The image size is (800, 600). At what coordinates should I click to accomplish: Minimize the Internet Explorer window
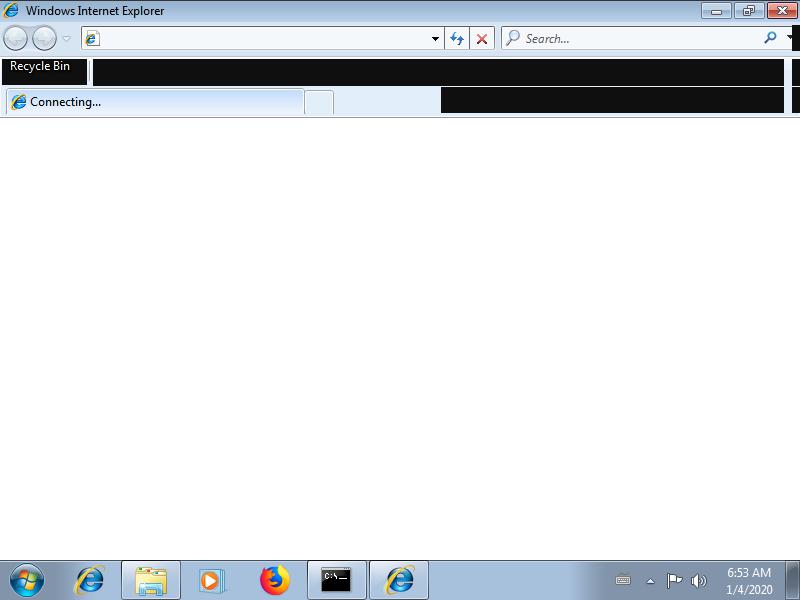716,11
